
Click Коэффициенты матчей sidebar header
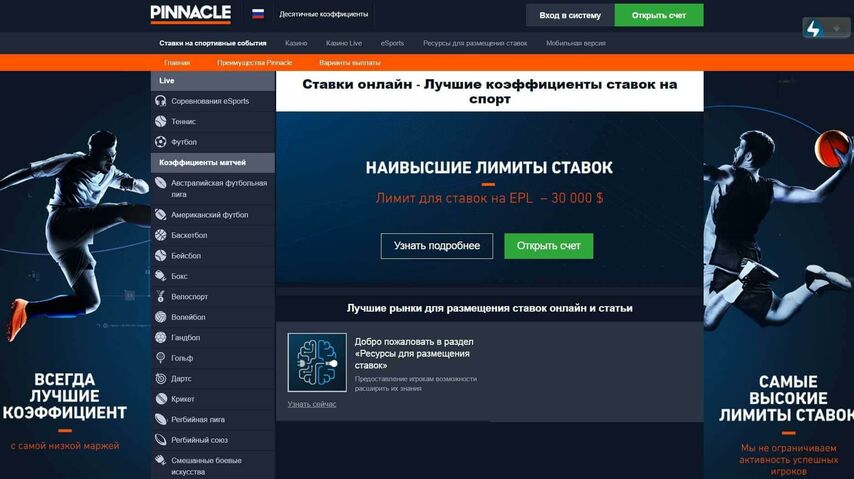tap(212, 162)
